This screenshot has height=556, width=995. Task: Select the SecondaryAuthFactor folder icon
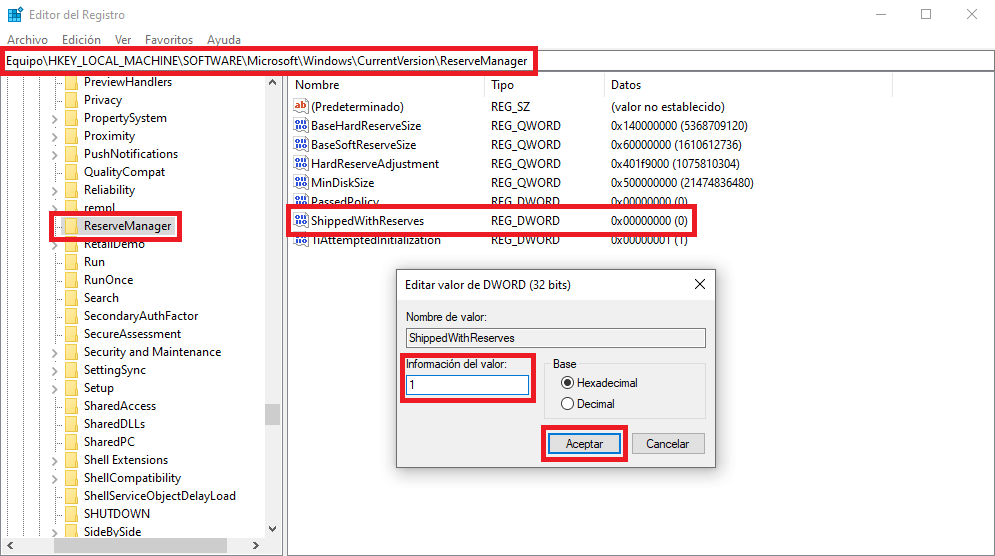72,315
